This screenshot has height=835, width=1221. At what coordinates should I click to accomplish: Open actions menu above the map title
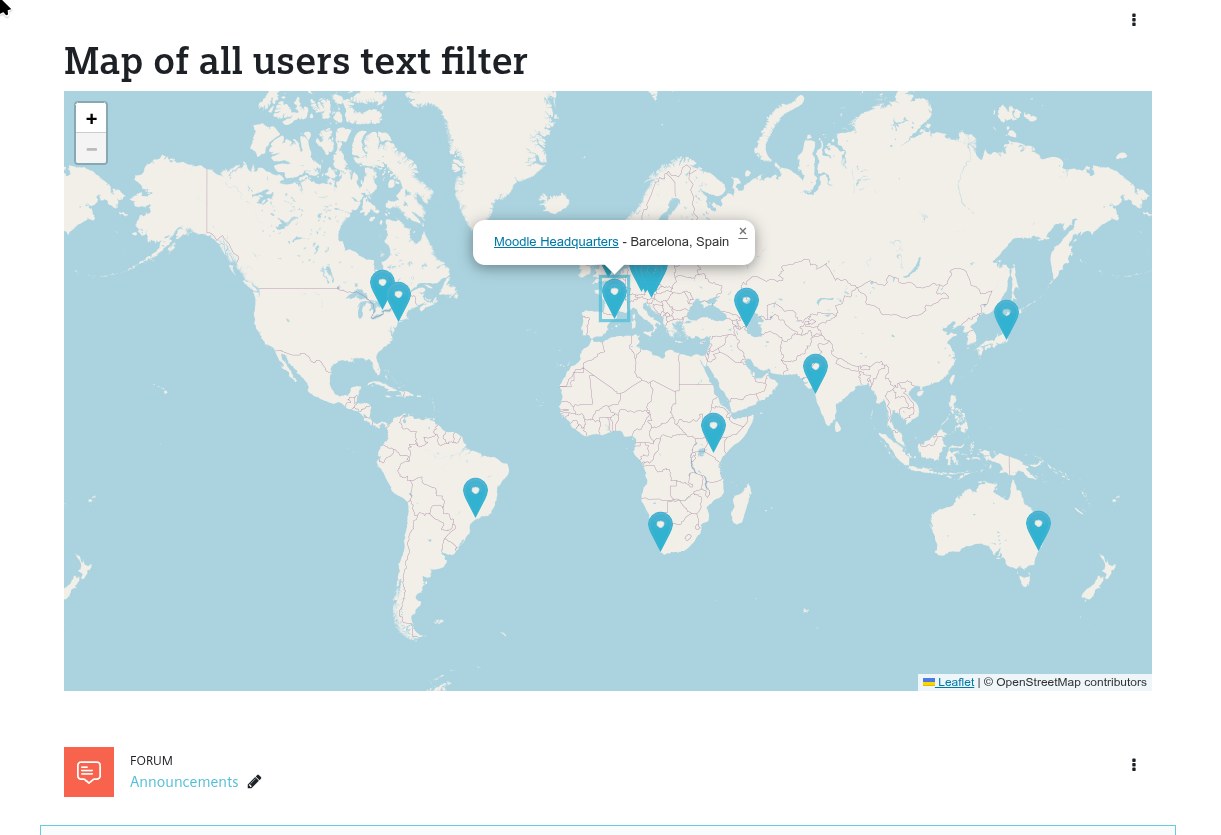(1133, 20)
